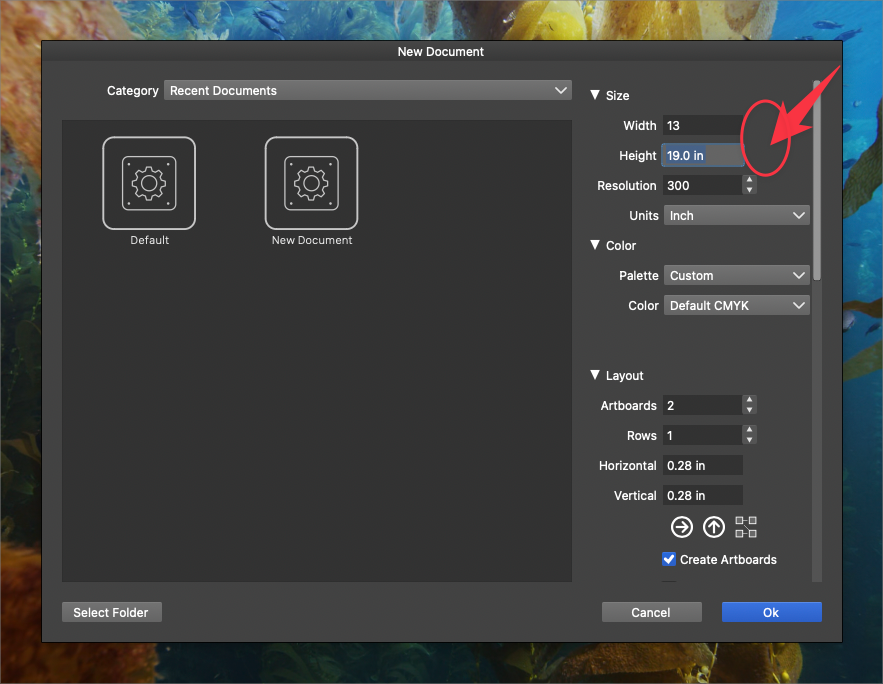883x684 pixels.
Task: Click the right-arrow artboard direction icon
Action: click(682, 527)
